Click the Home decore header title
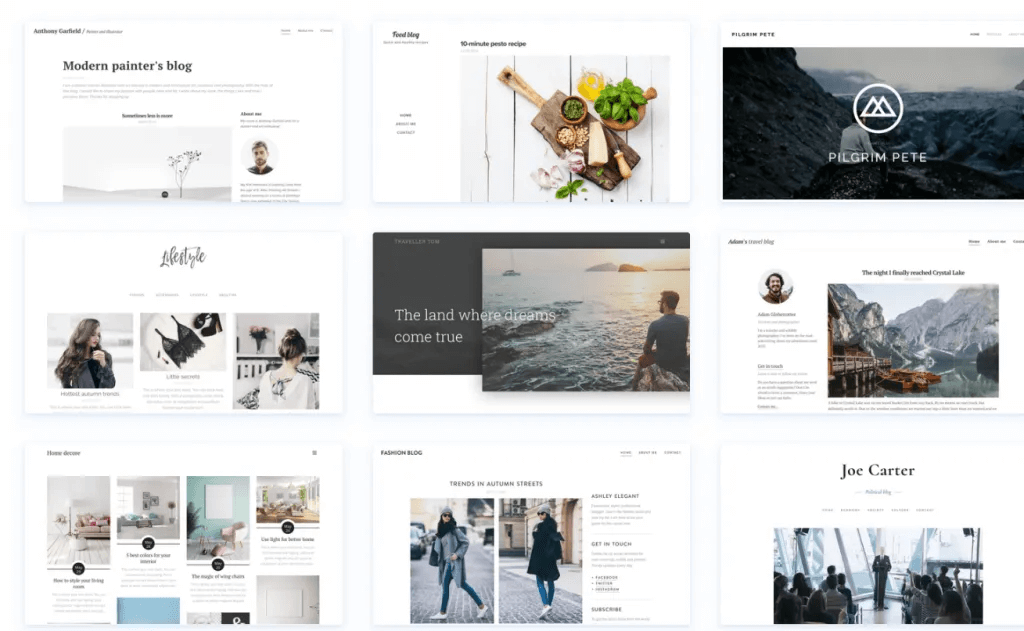Screen dimensions: 1024x631 [63, 453]
